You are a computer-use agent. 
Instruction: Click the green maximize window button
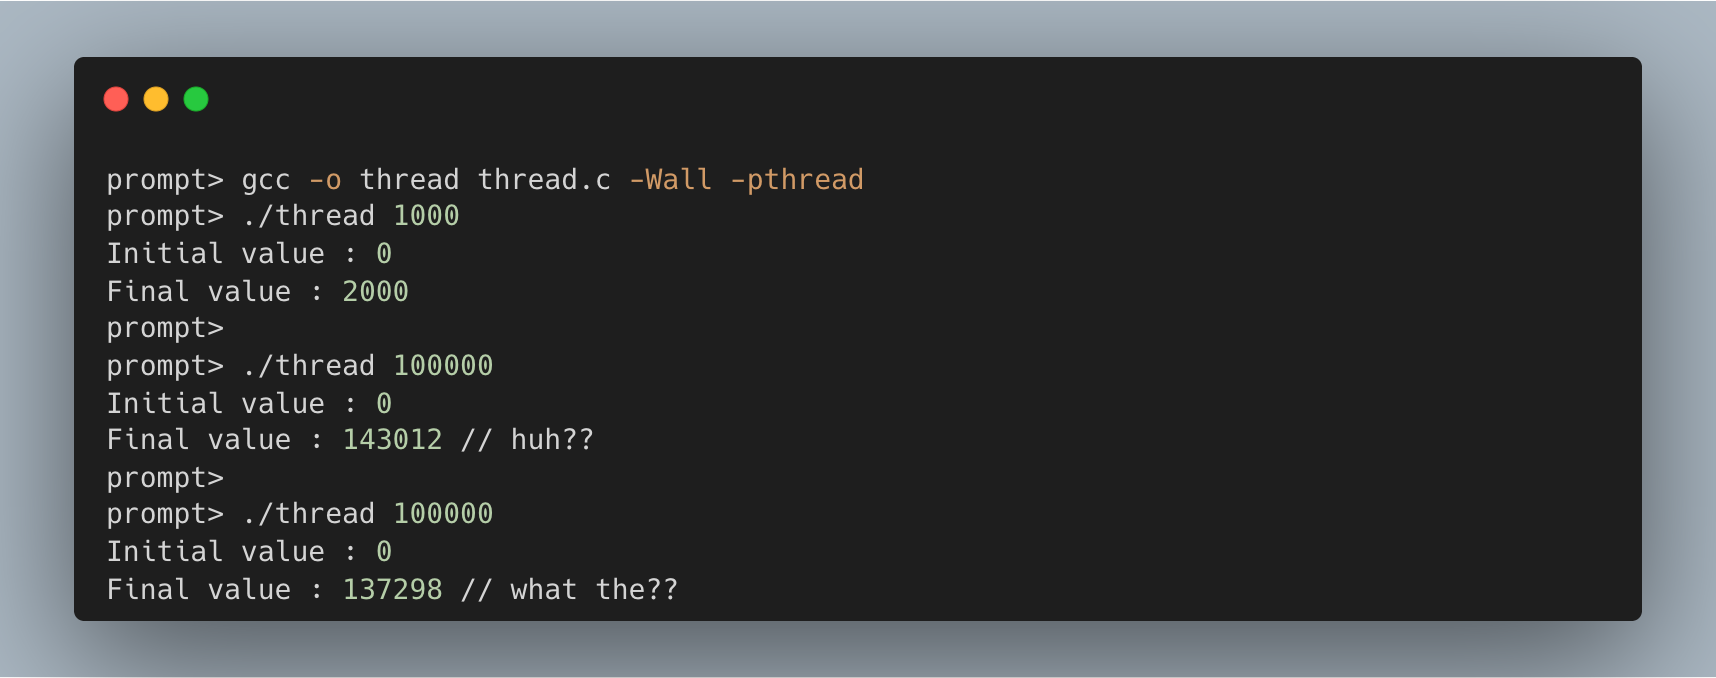tap(196, 99)
